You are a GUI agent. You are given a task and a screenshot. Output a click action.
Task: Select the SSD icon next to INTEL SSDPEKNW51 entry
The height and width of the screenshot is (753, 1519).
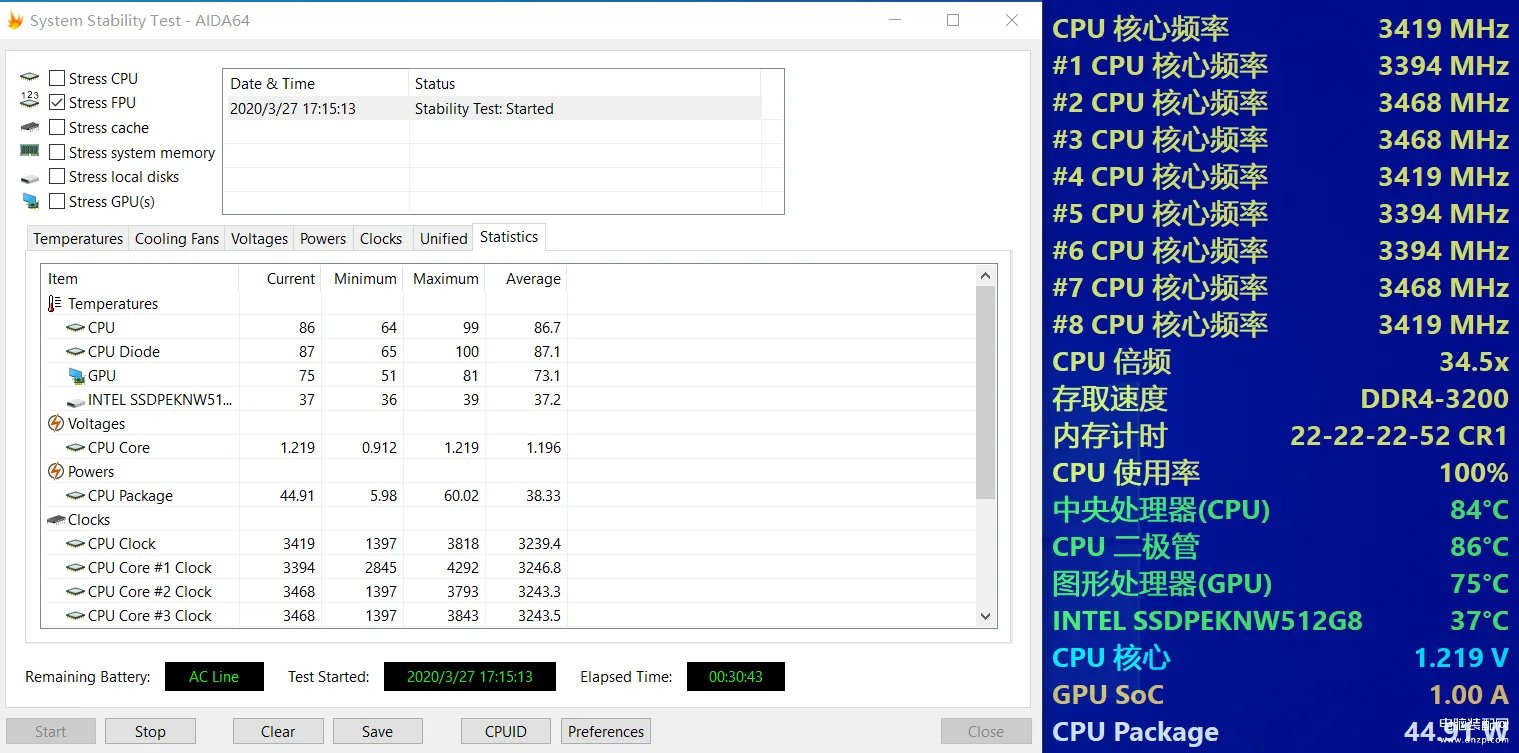[x=76, y=399]
